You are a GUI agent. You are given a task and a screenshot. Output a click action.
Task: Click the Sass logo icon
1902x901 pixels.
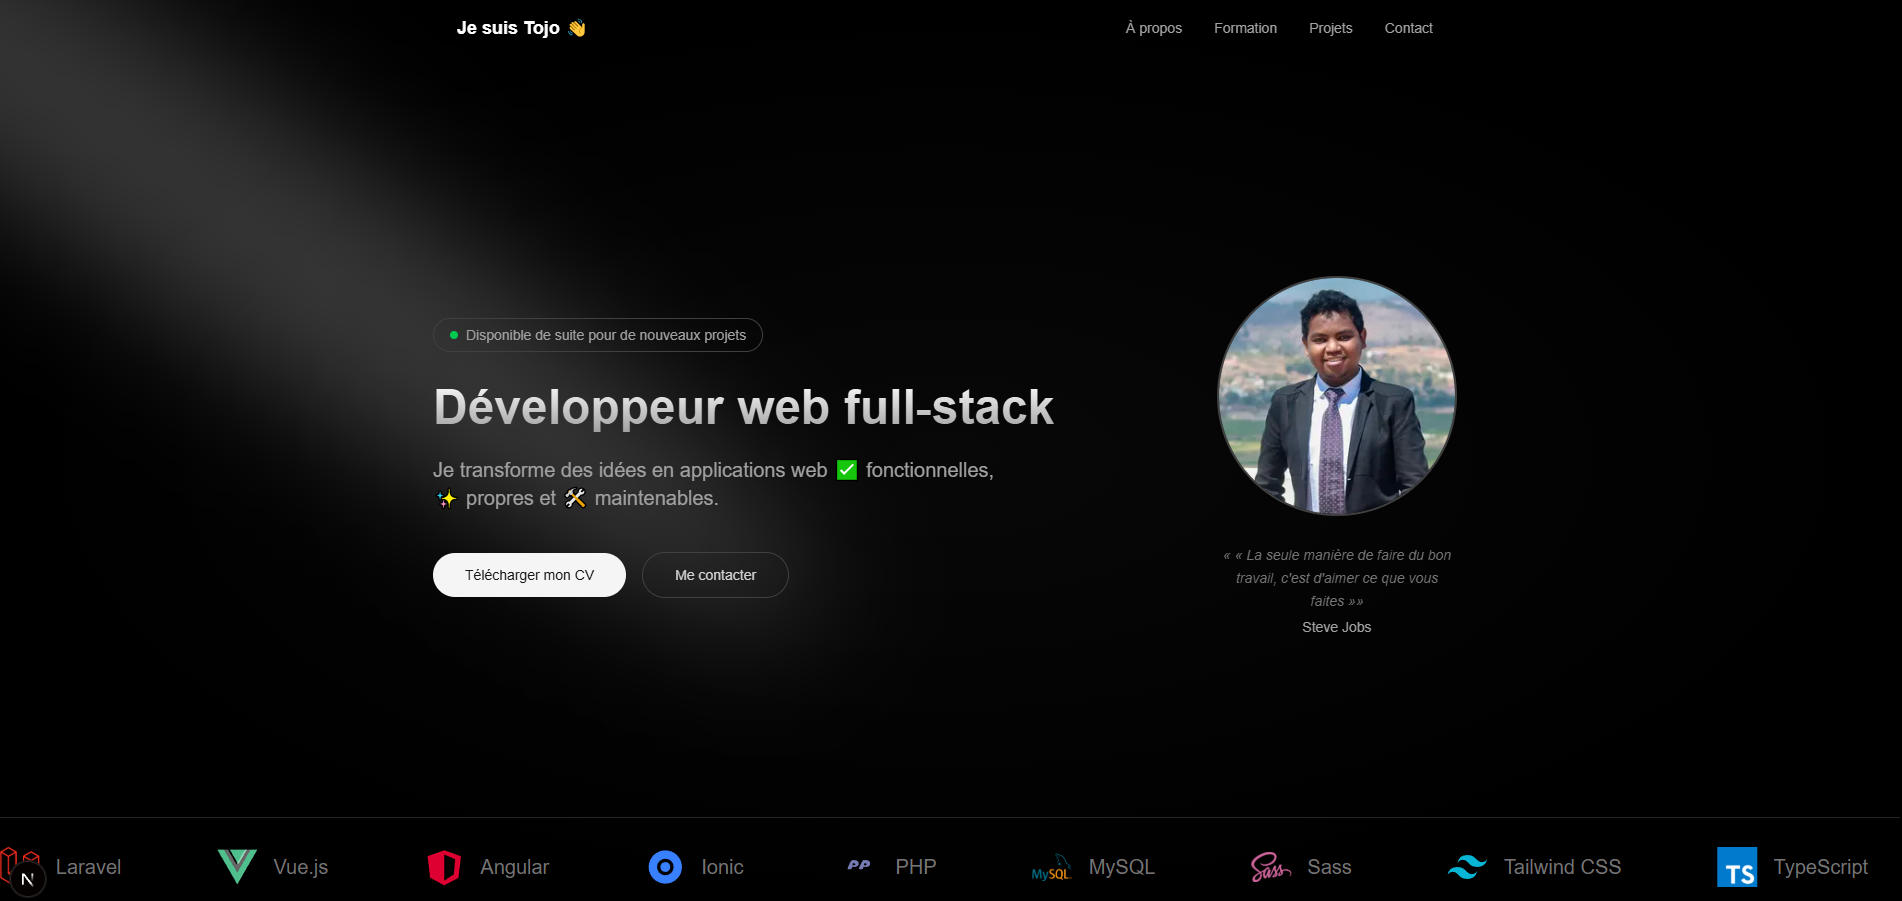click(1270, 867)
